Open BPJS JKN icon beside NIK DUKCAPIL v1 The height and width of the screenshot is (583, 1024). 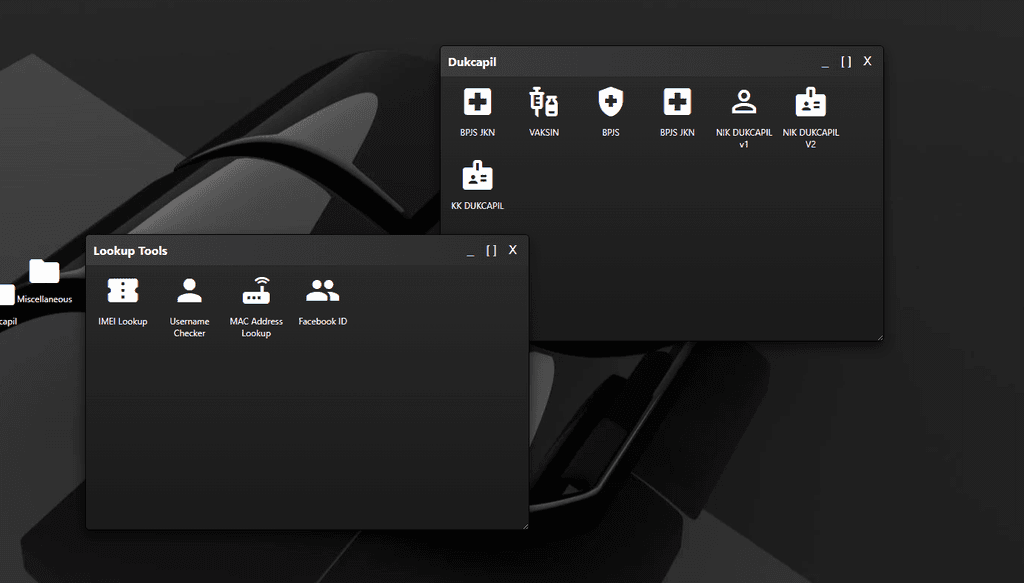tap(677, 102)
